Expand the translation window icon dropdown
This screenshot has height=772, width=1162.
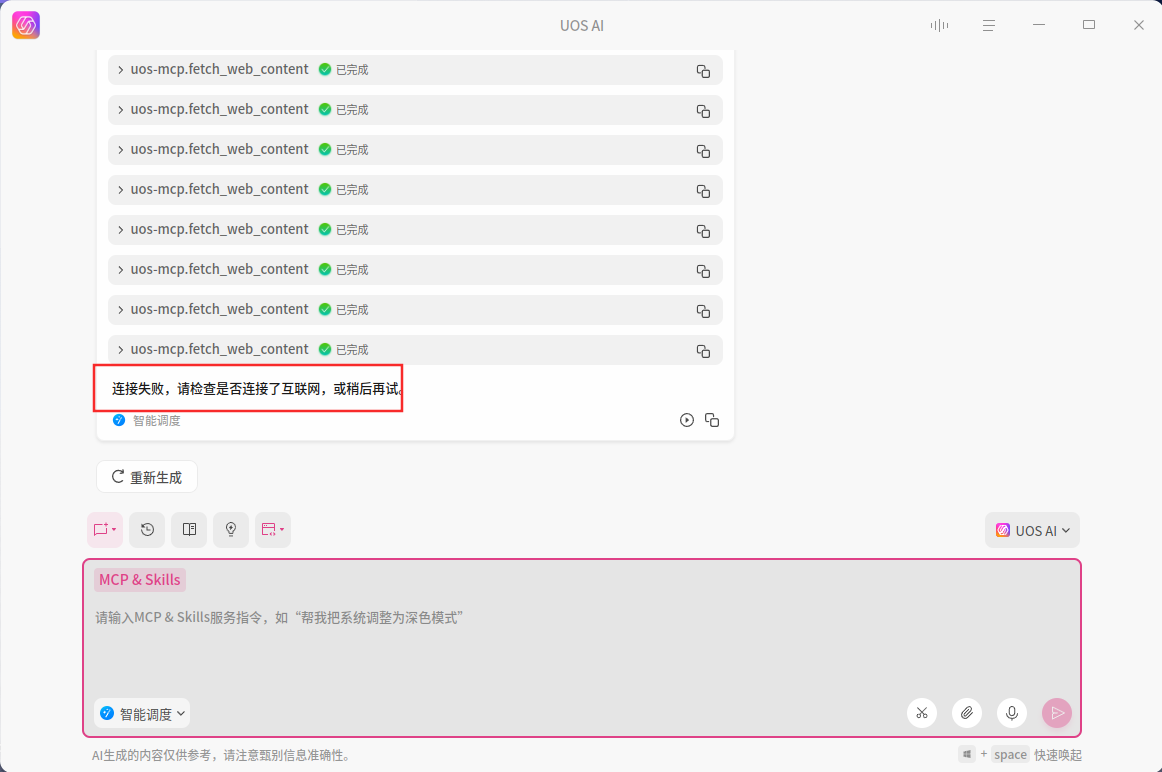pyautogui.click(x=272, y=530)
